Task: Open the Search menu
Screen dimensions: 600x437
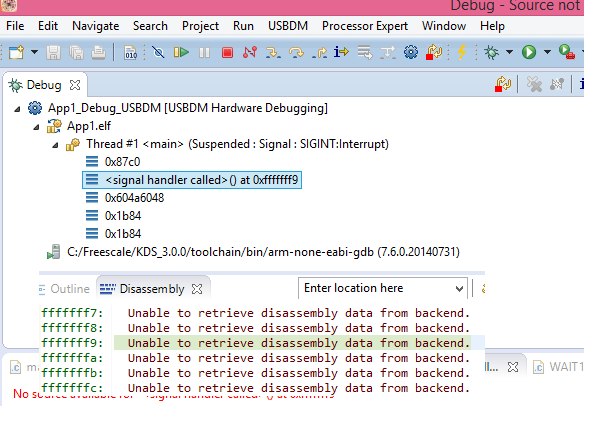Action: click(150, 26)
